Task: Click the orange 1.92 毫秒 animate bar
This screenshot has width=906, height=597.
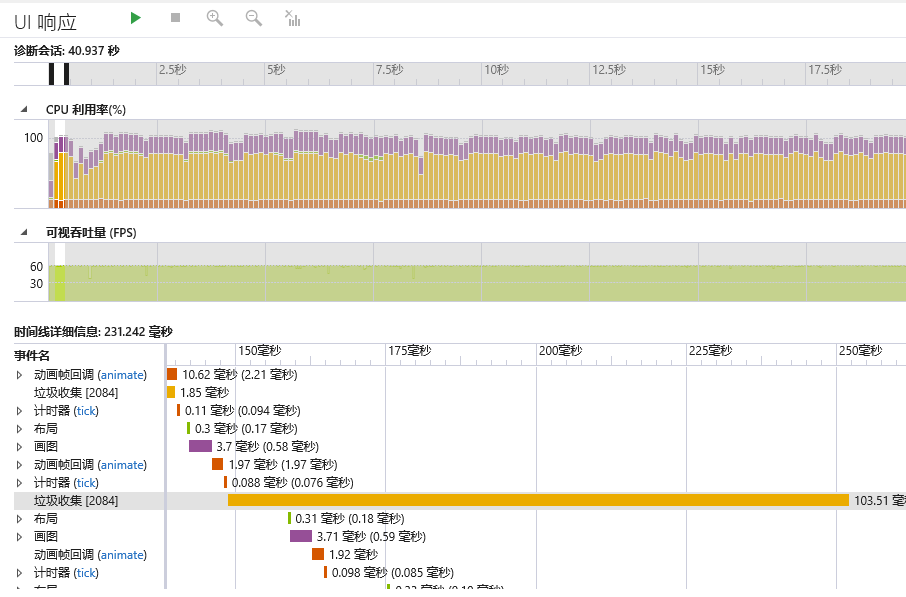Action: click(x=318, y=554)
